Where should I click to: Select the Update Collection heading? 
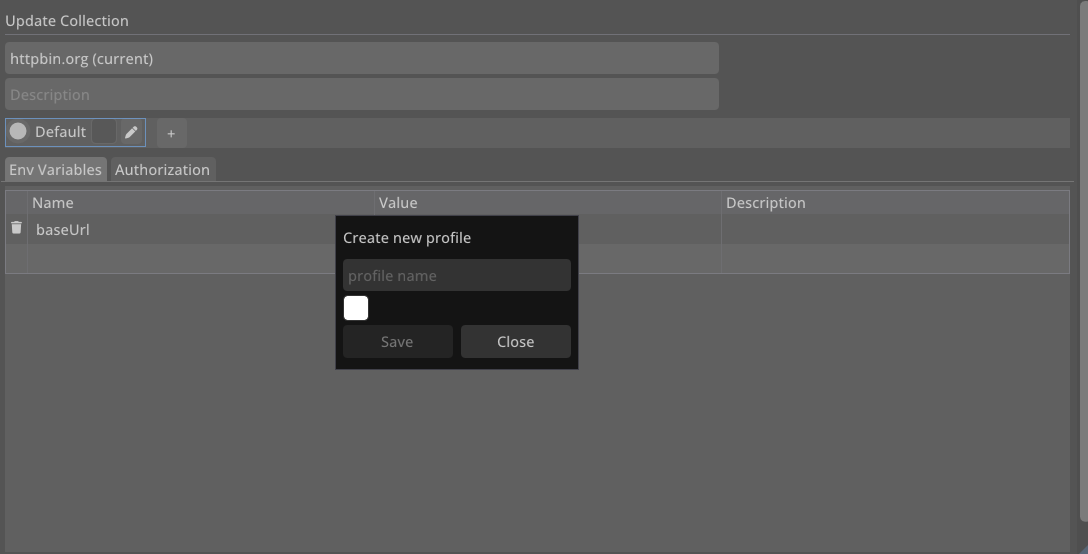point(67,21)
